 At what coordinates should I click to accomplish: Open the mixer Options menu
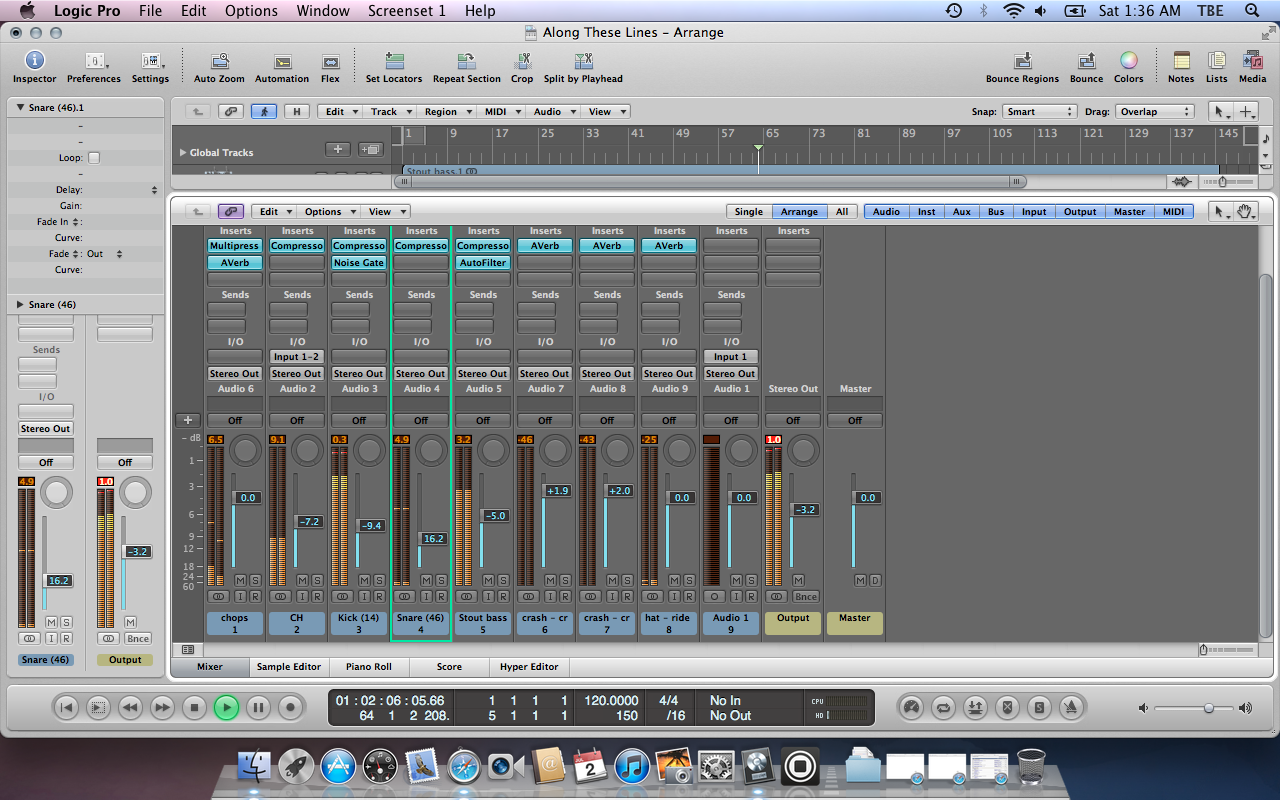pyautogui.click(x=328, y=212)
